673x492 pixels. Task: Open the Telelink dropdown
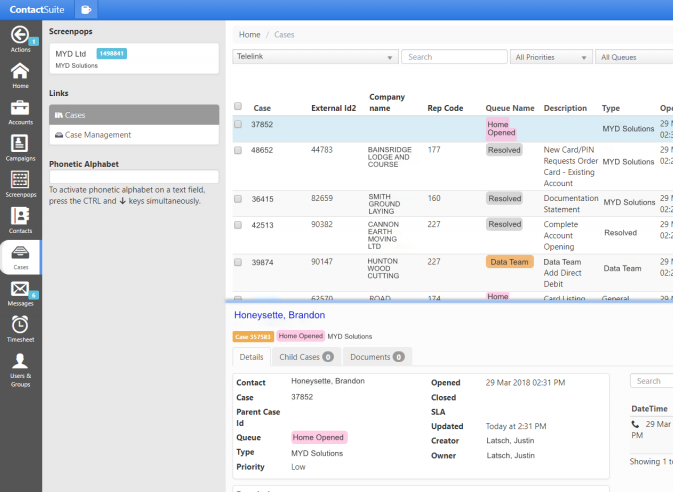coord(315,57)
